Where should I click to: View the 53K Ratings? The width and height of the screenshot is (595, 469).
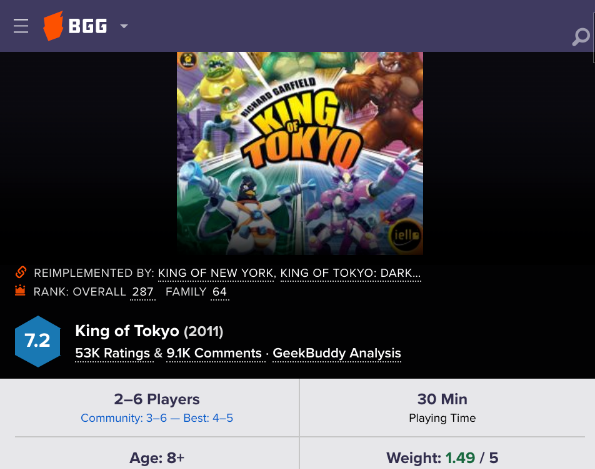tap(112, 353)
